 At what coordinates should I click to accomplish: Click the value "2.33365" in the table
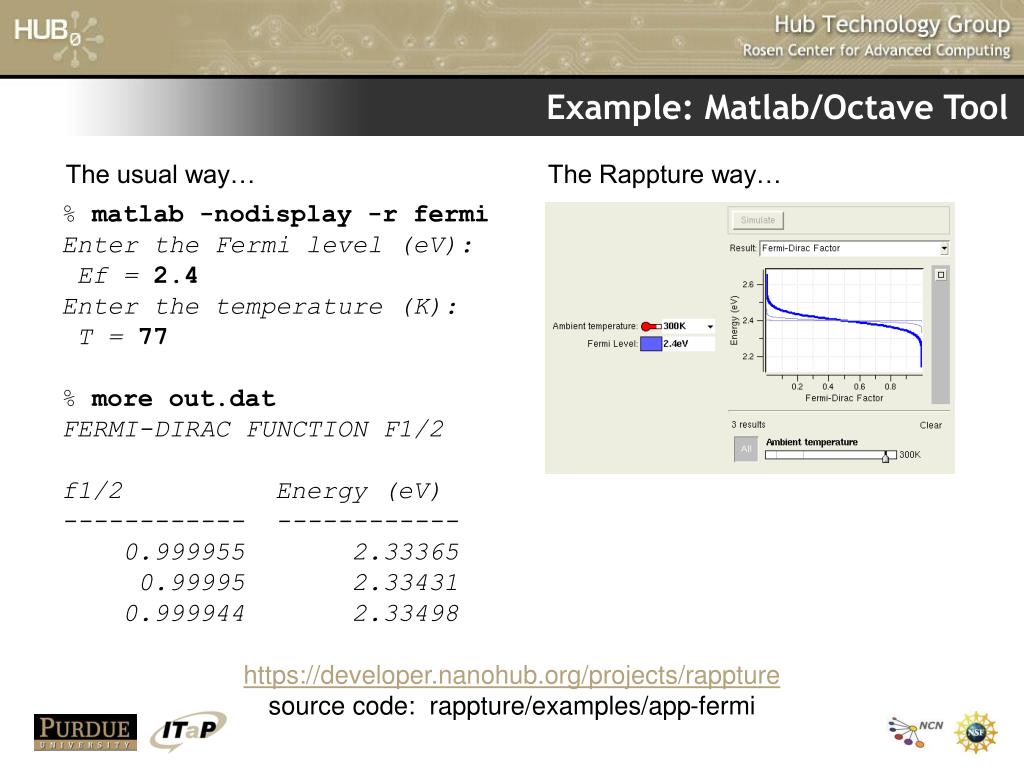coord(406,552)
